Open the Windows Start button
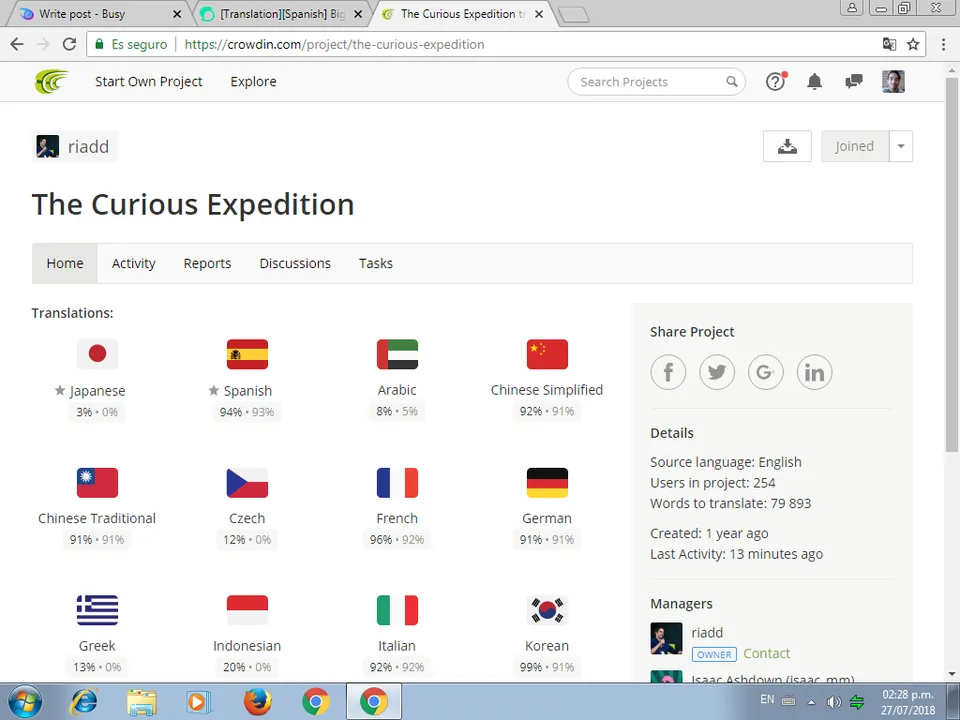The height and width of the screenshot is (720, 960). [x=24, y=702]
